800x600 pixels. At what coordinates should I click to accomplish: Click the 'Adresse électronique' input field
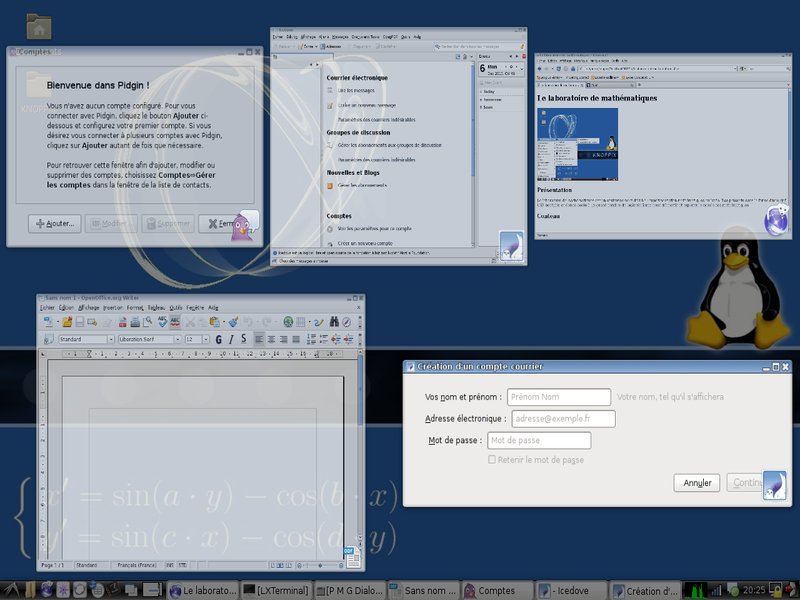563,419
